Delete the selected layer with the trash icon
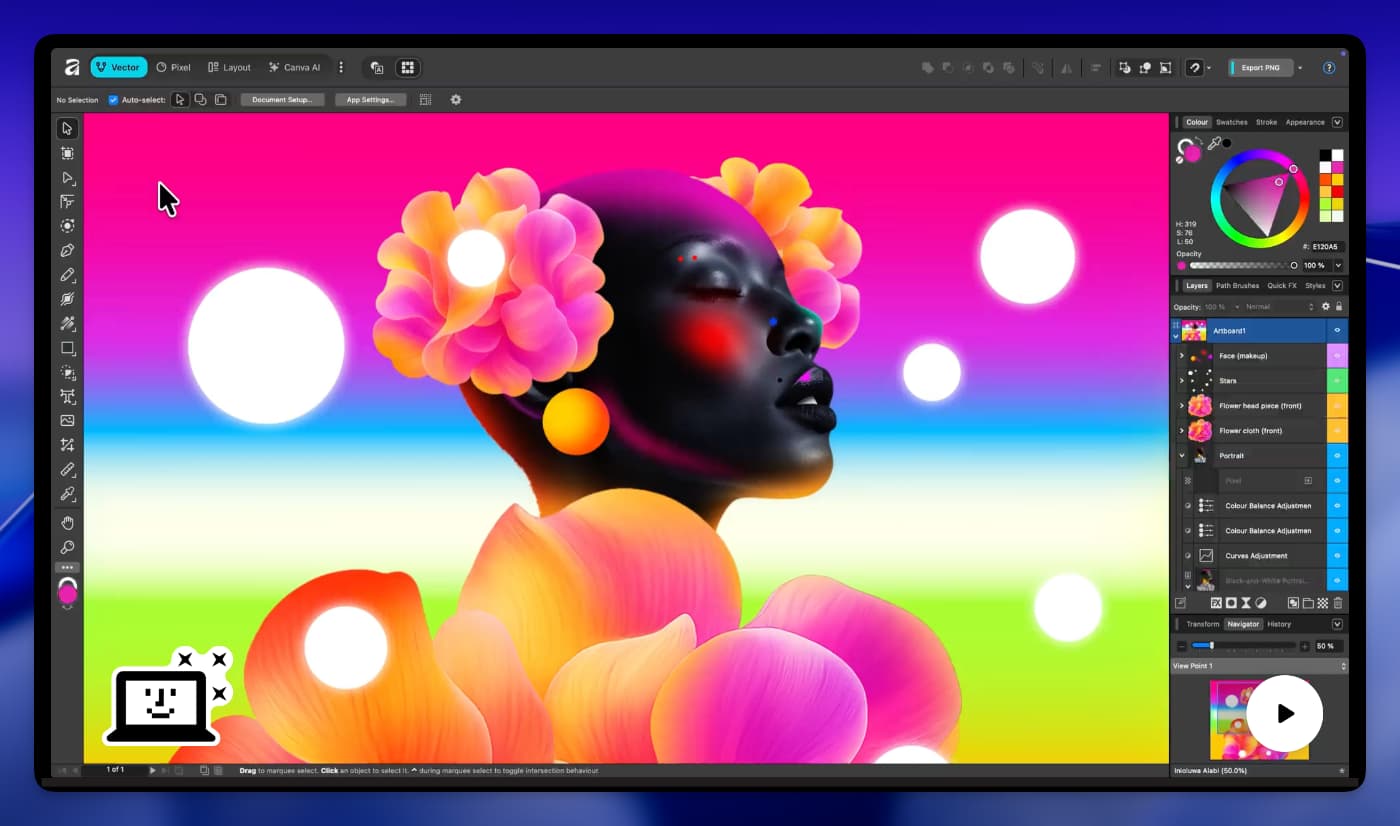The height and width of the screenshot is (826, 1400). (x=1340, y=602)
